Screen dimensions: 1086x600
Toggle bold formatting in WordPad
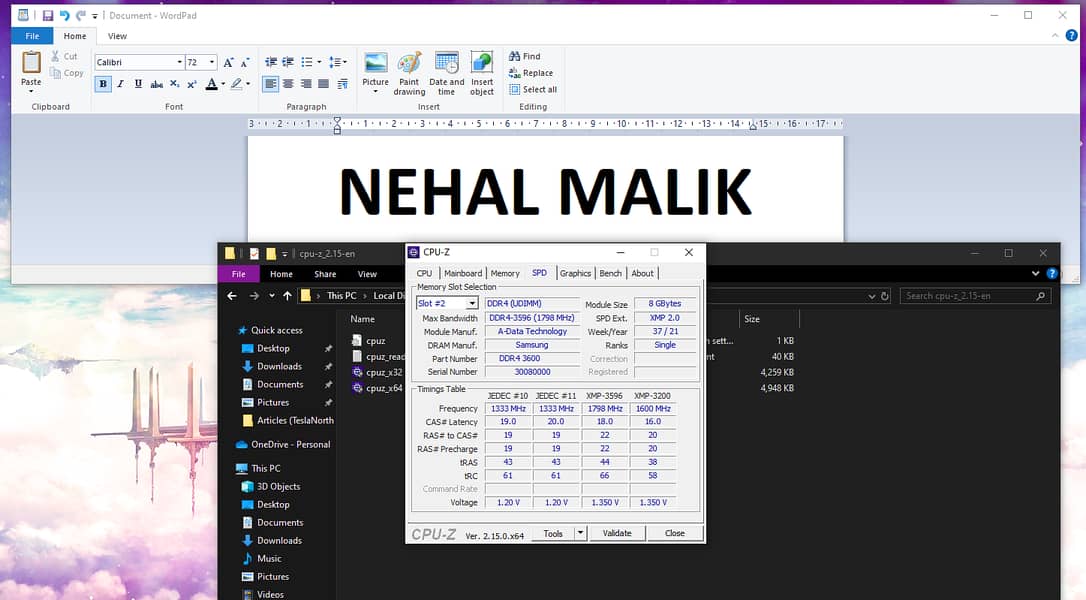pyautogui.click(x=103, y=84)
